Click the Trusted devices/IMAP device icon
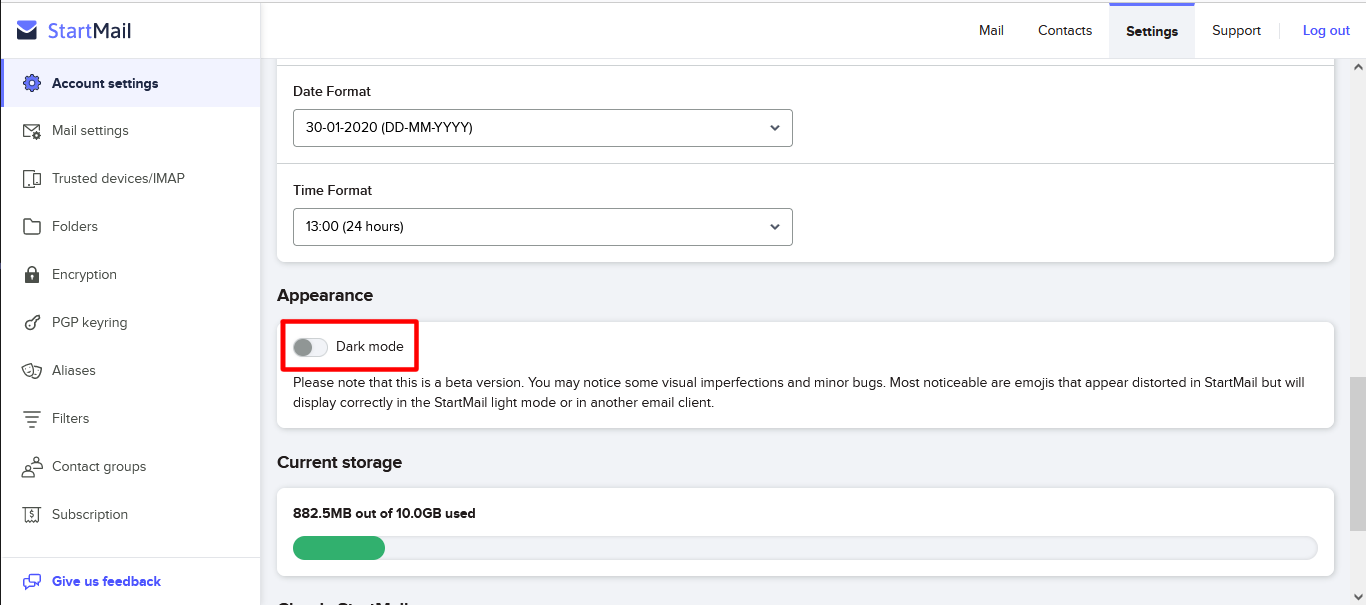This screenshot has width=1366, height=605. 32,179
